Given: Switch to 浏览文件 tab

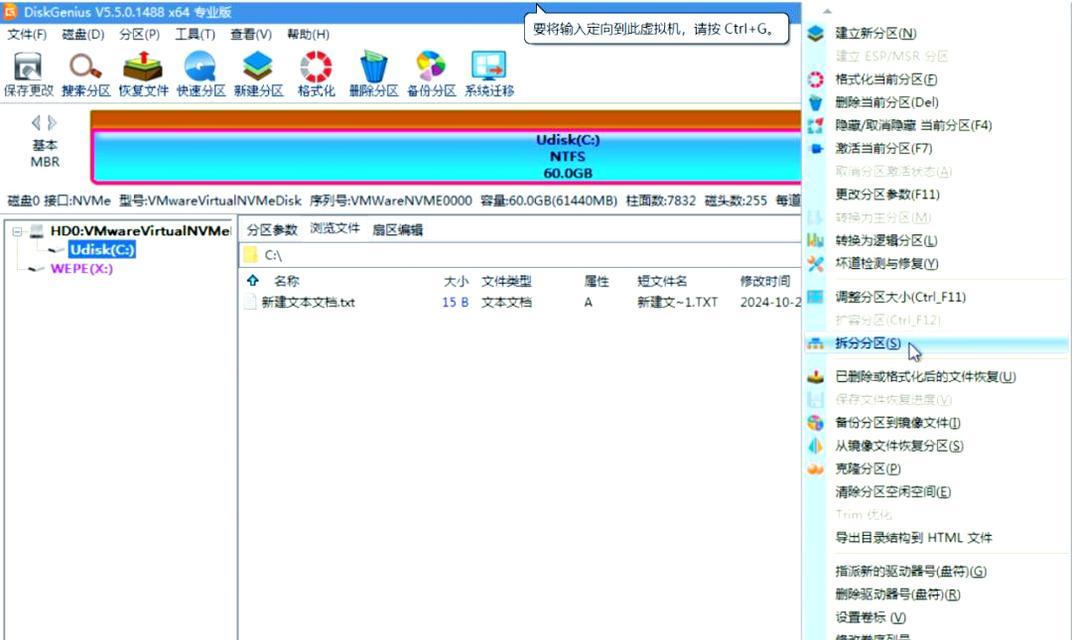Looking at the screenshot, I should pyautogui.click(x=335, y=229).
